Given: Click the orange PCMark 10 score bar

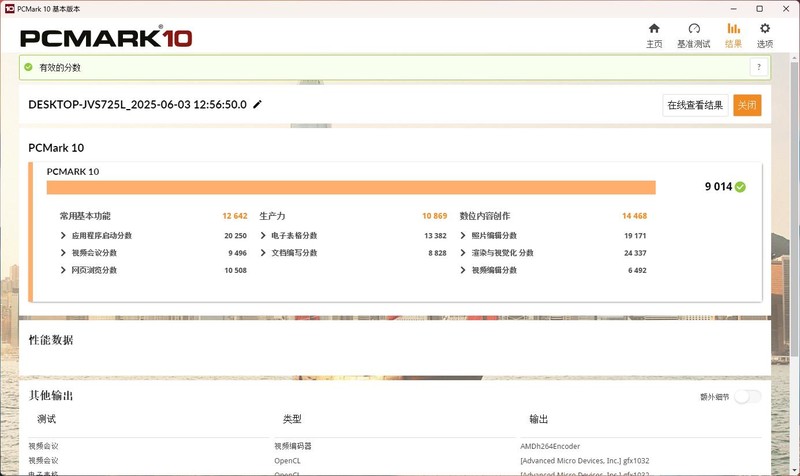Looking at the screenshot, I should pos(351,187).
